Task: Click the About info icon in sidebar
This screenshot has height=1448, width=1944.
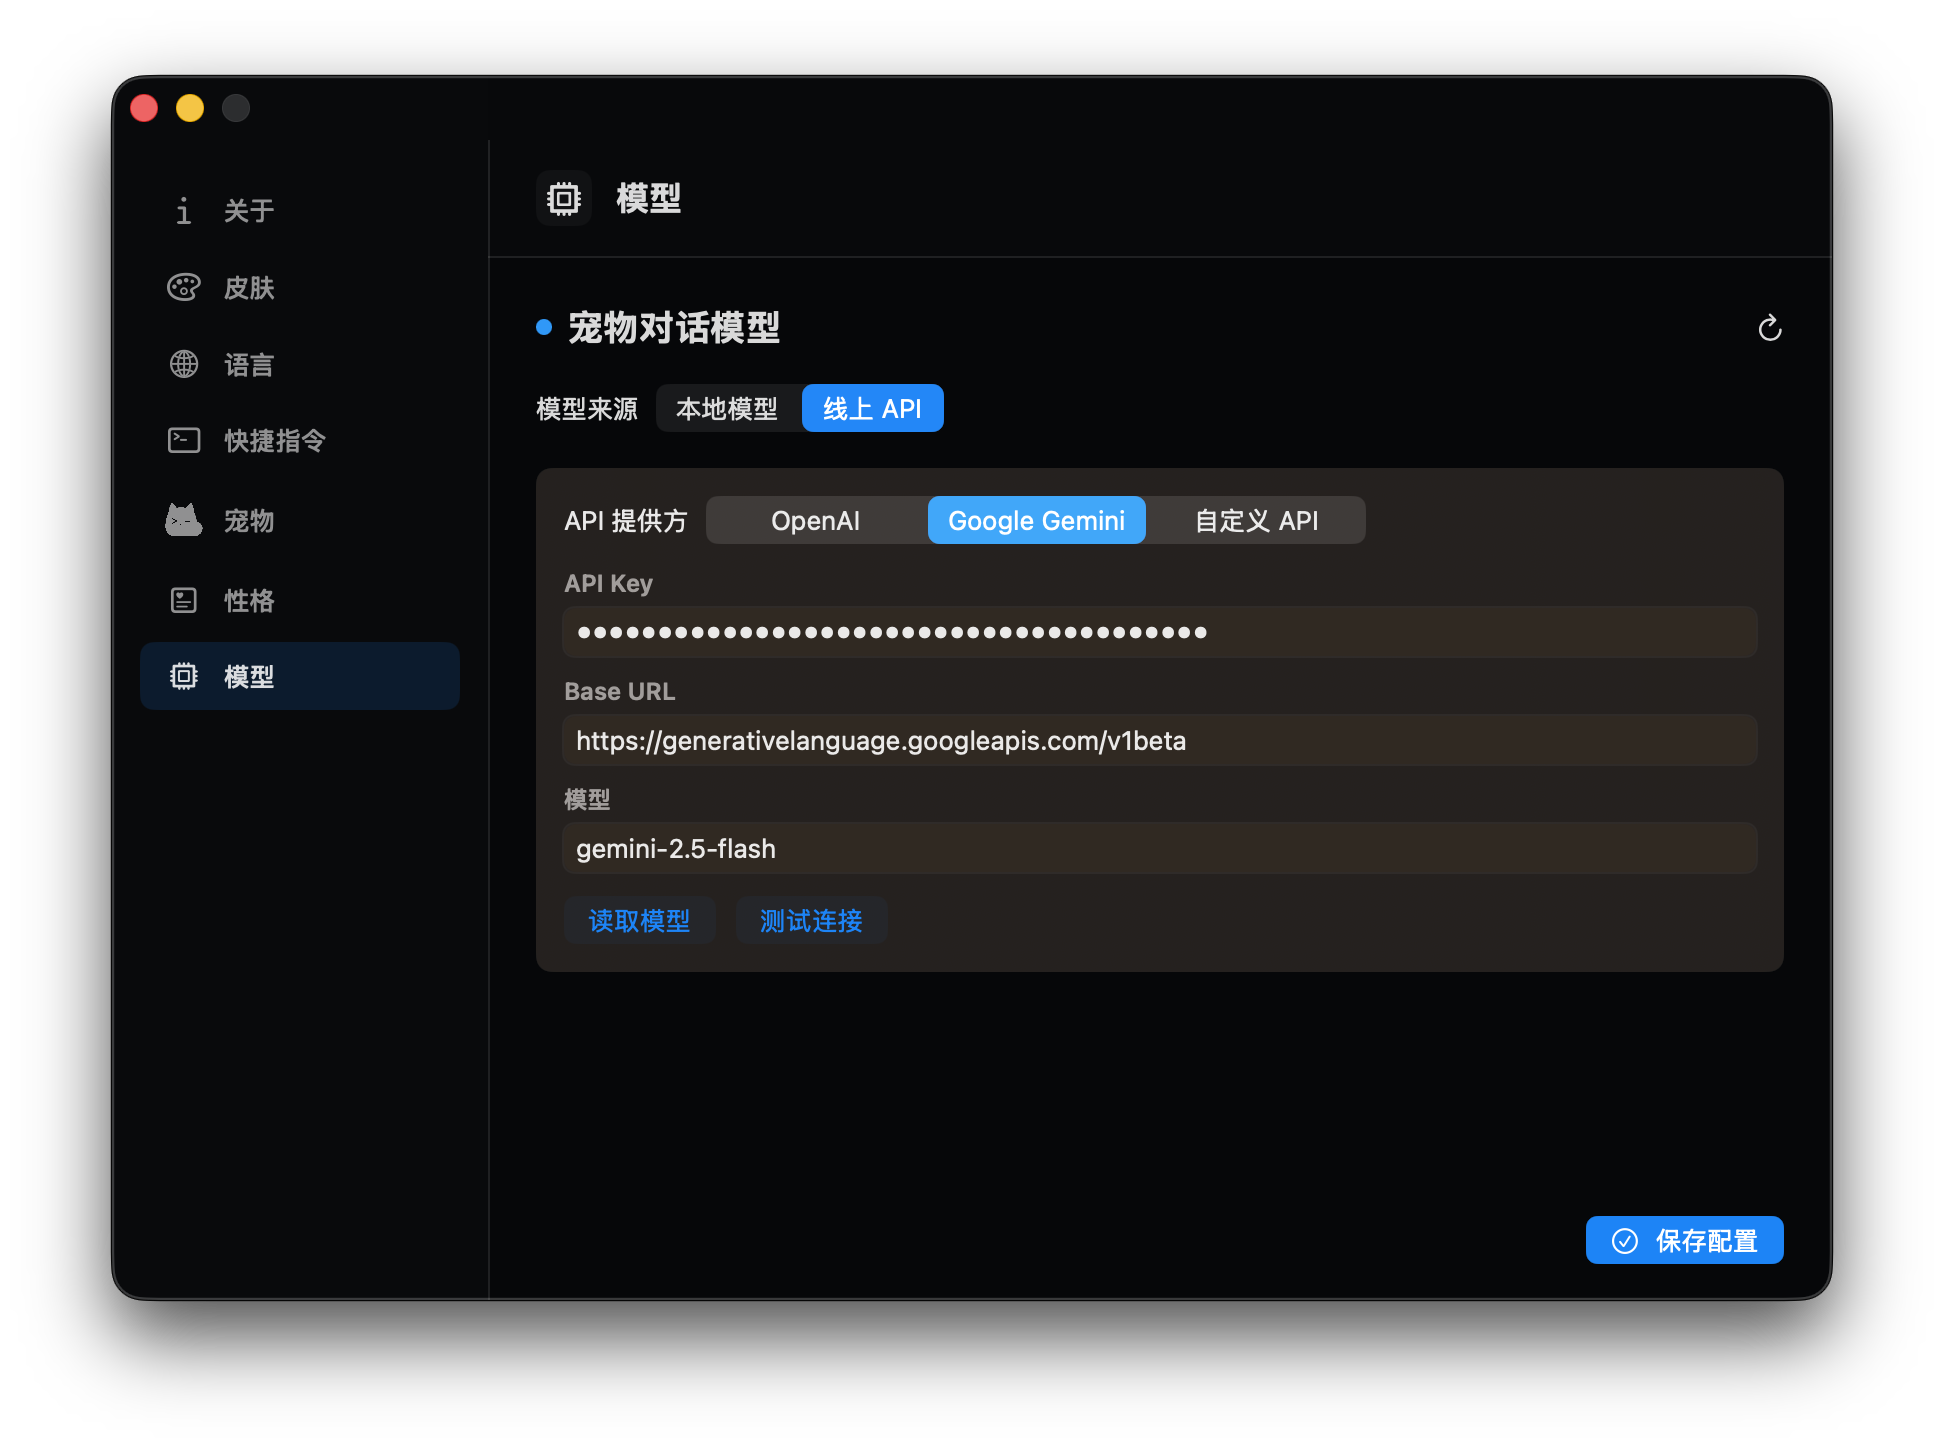Action: click(x=184, y=210)
